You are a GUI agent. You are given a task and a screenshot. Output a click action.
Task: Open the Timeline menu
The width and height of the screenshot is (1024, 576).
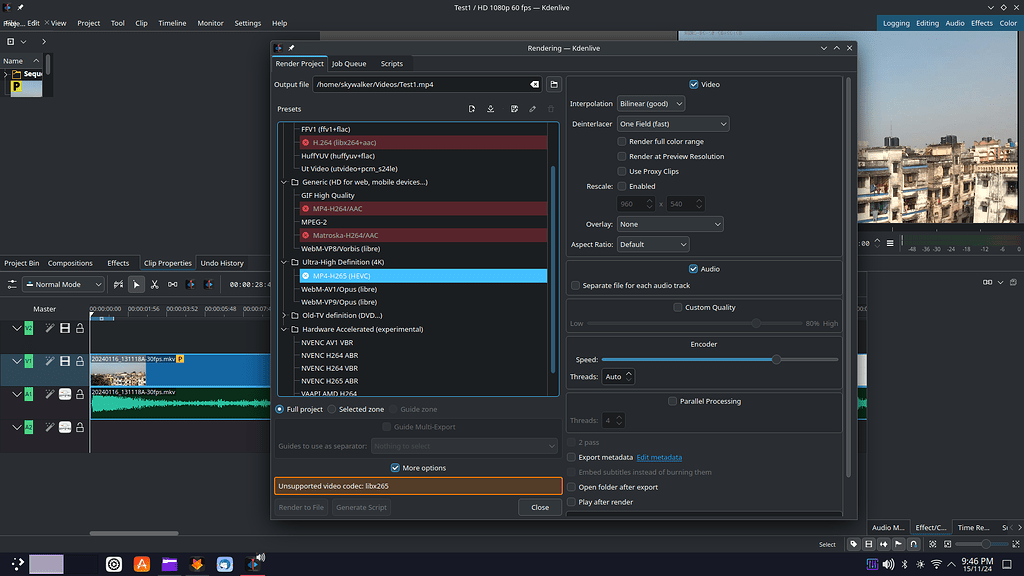172,23
